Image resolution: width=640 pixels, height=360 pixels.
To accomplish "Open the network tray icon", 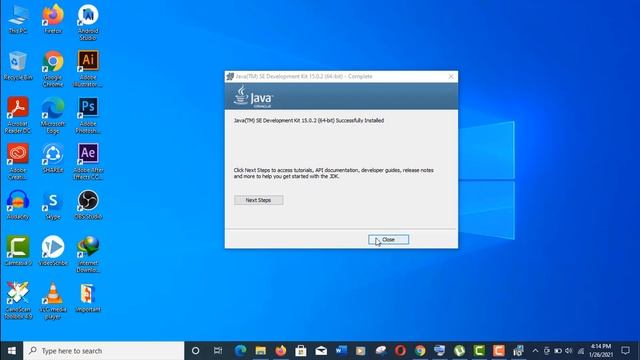I will click(581, 351).
